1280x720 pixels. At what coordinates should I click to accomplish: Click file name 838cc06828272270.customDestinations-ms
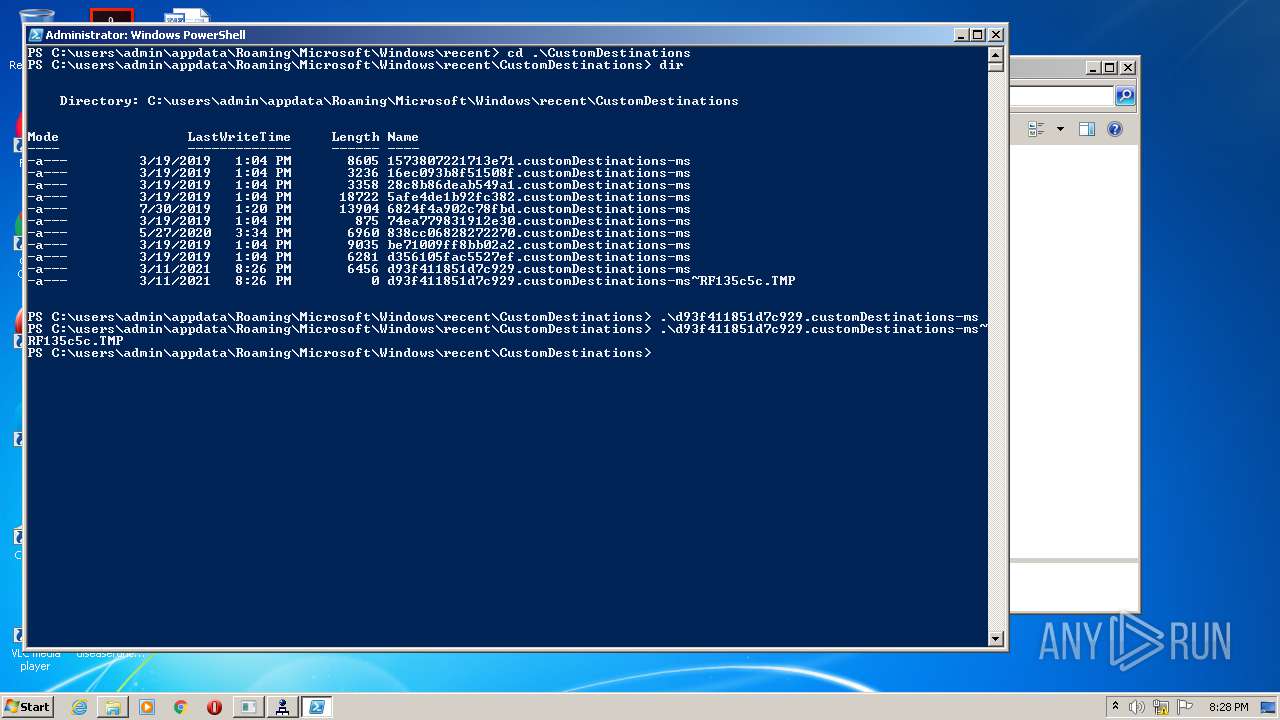tap(538, 233)
